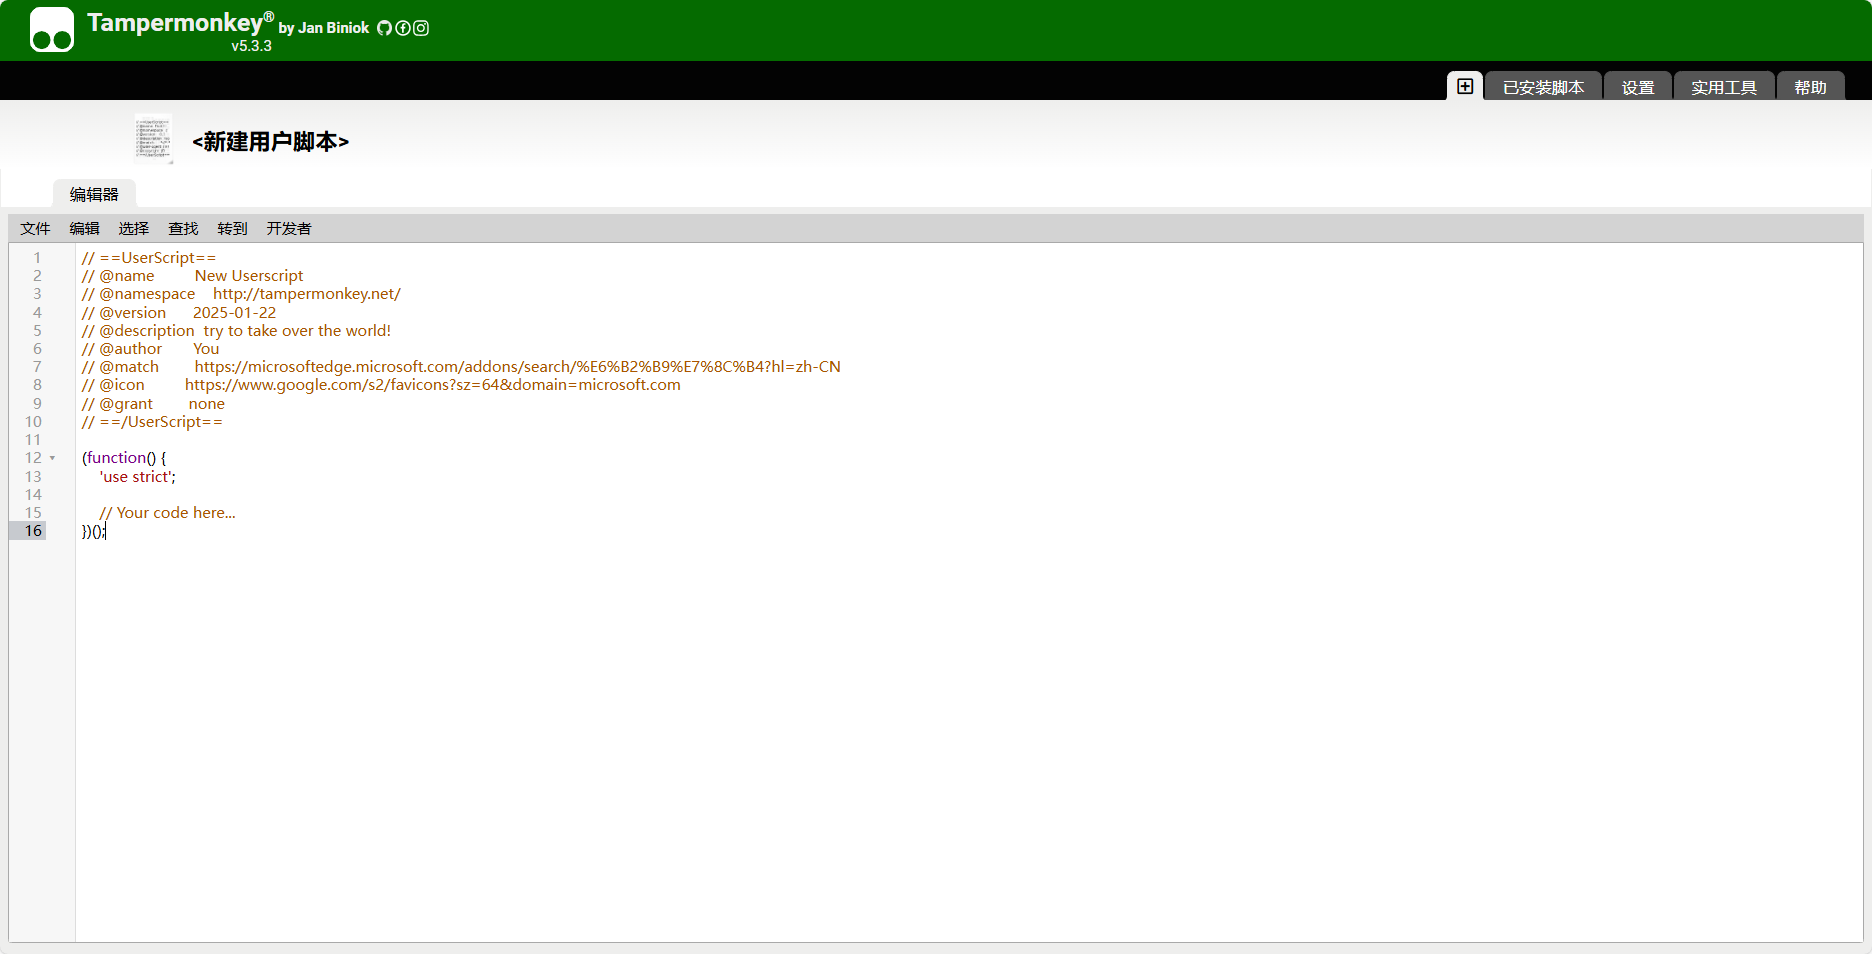Open the 转到 menu

click(x=232, y=228)
